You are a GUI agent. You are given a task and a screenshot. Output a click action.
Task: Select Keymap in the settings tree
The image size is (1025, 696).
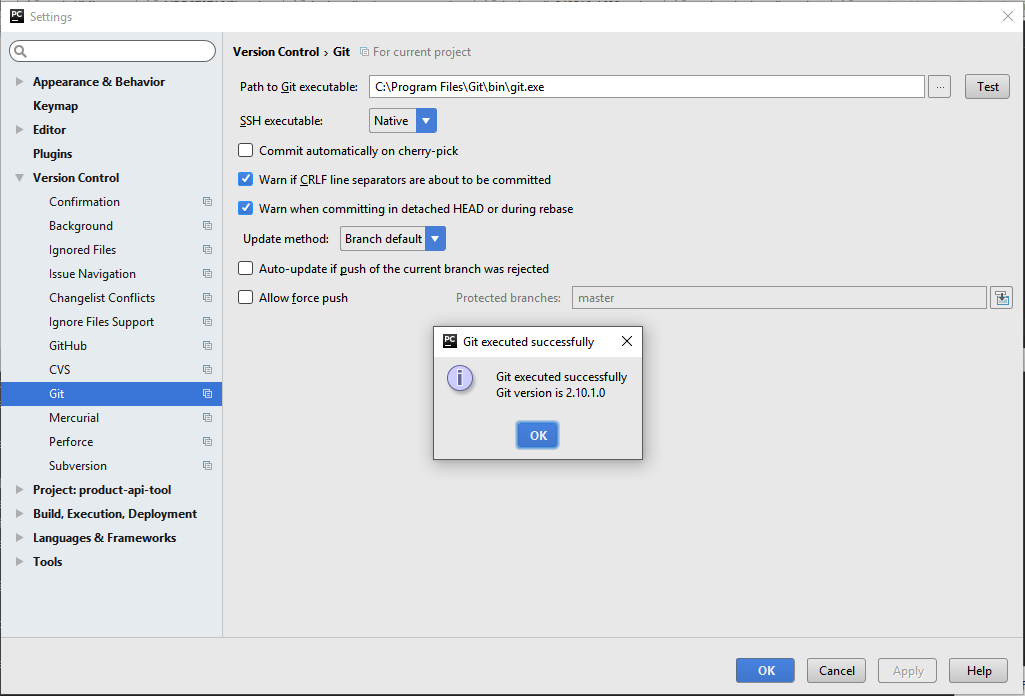(56, 106)
